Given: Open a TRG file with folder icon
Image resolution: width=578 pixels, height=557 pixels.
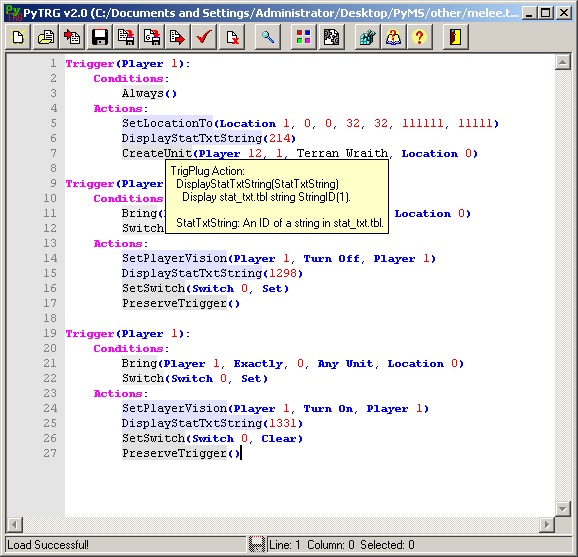Looking at the screenshot, I should pos(45,37).
